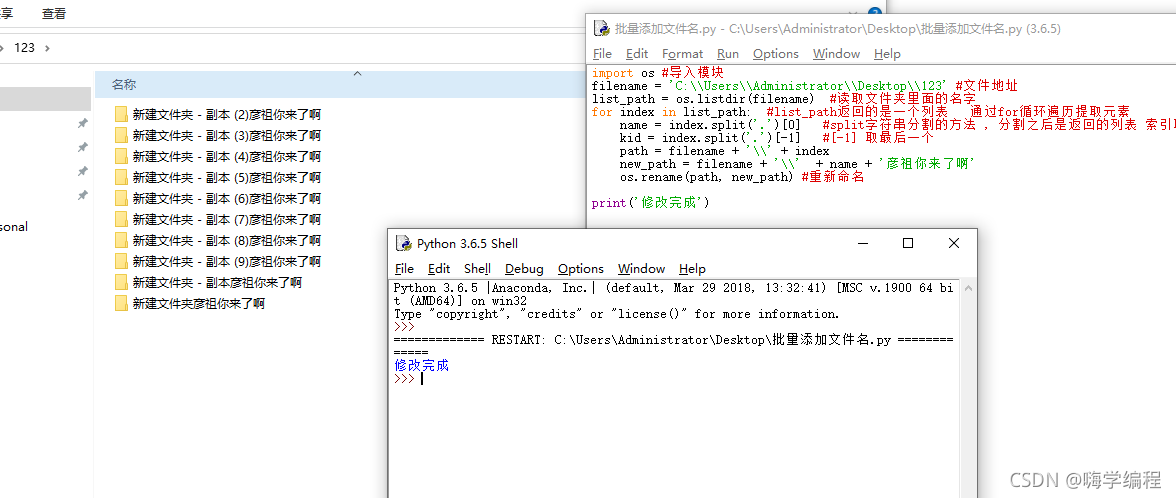The width and height of the screenshot is (1176, 498).
Task: Select folder icon for 新建文件夹 - 副本 (7)彦祖你来了啊
Action: tap(122, 220)
